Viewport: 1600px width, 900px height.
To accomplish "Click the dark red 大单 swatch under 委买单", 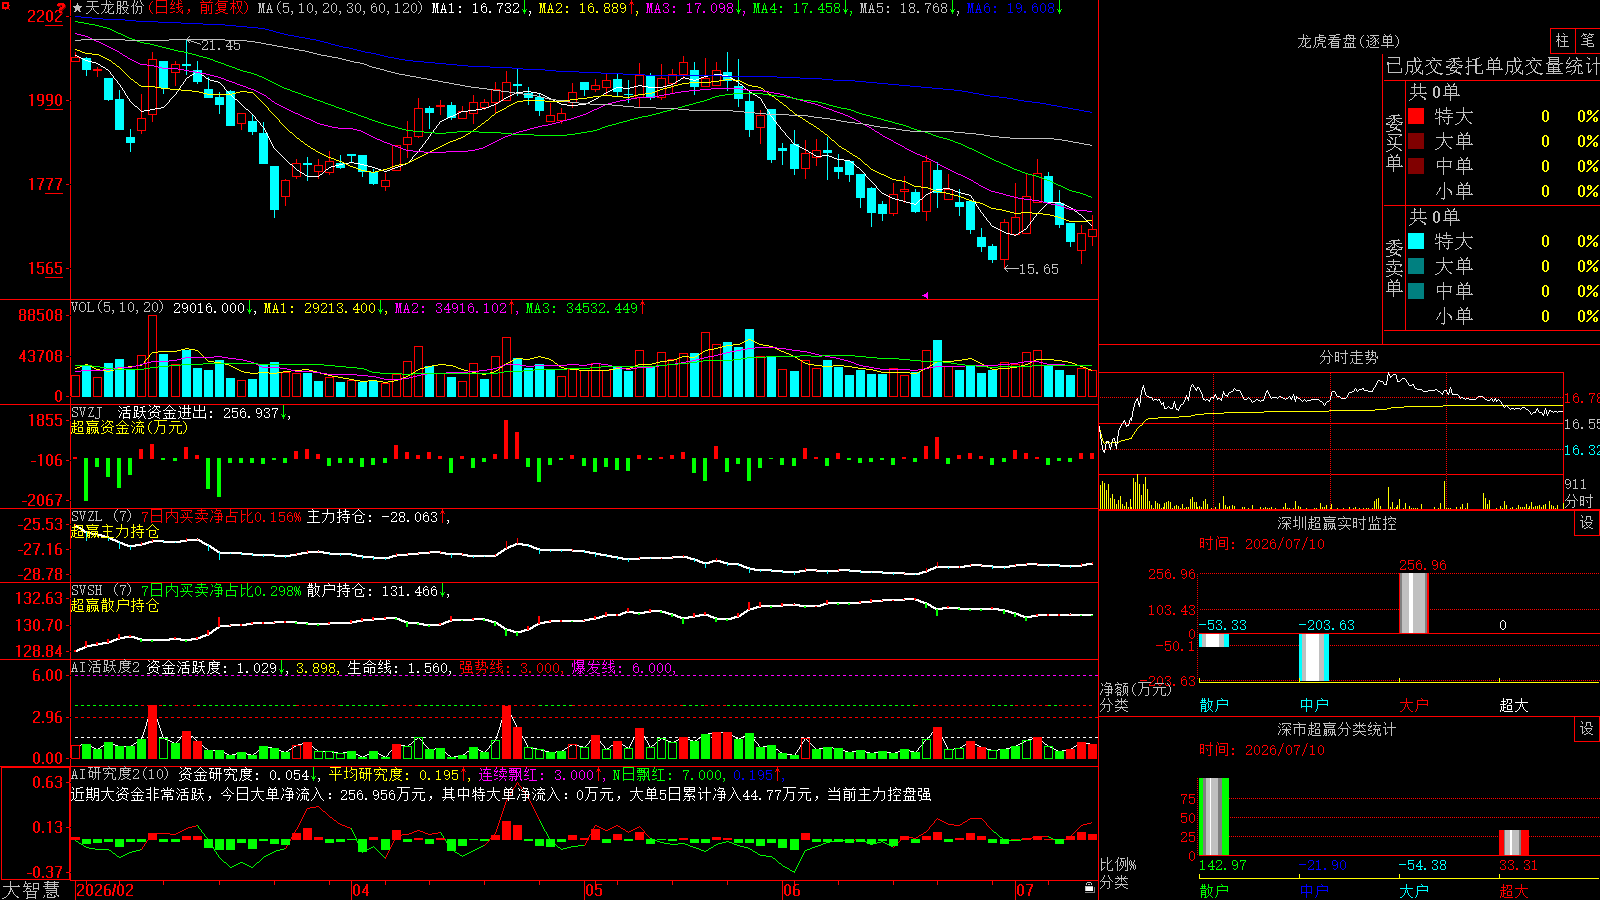I will (1416, 141).
